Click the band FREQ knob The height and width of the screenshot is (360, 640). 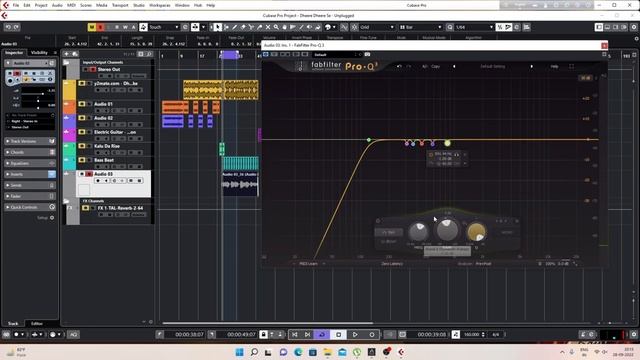coord(419,231)
